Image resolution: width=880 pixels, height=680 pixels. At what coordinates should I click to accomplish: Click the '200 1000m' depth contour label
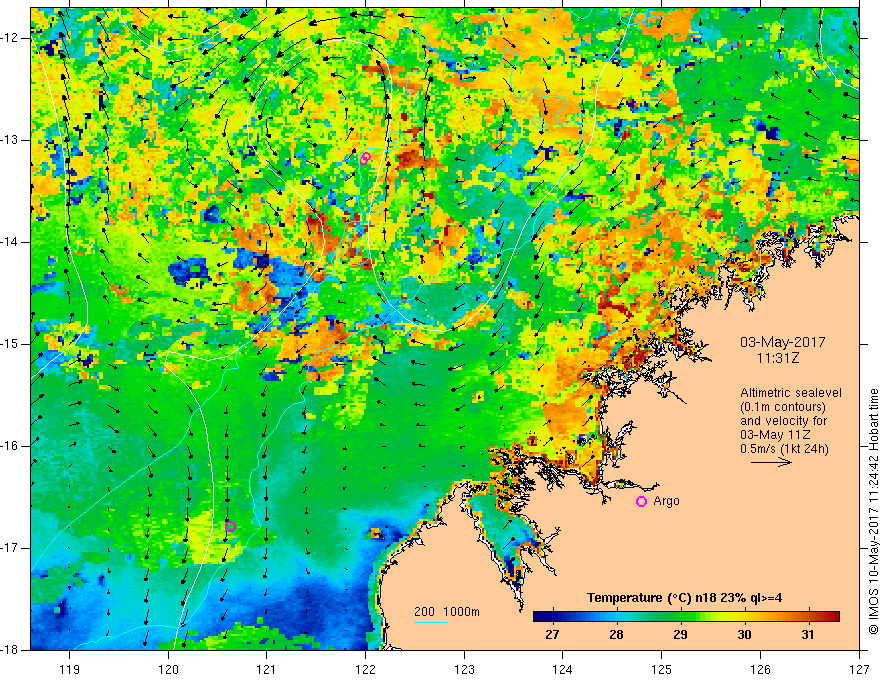pos(447,612)
